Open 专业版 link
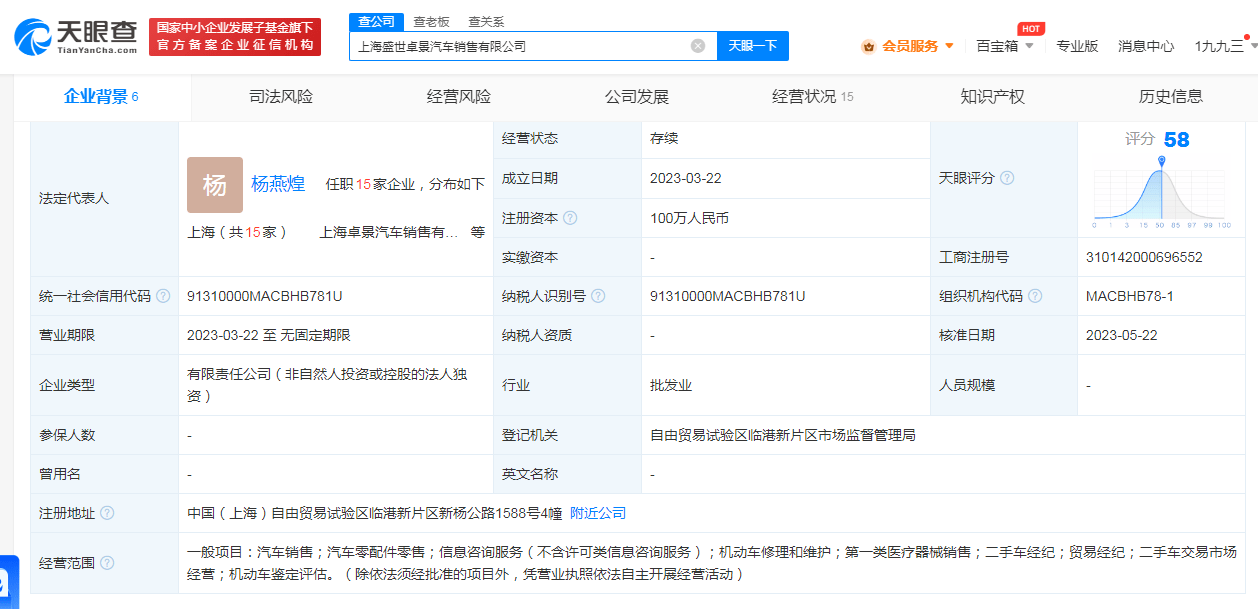The image size is (1258, 609). [1077, 46]
